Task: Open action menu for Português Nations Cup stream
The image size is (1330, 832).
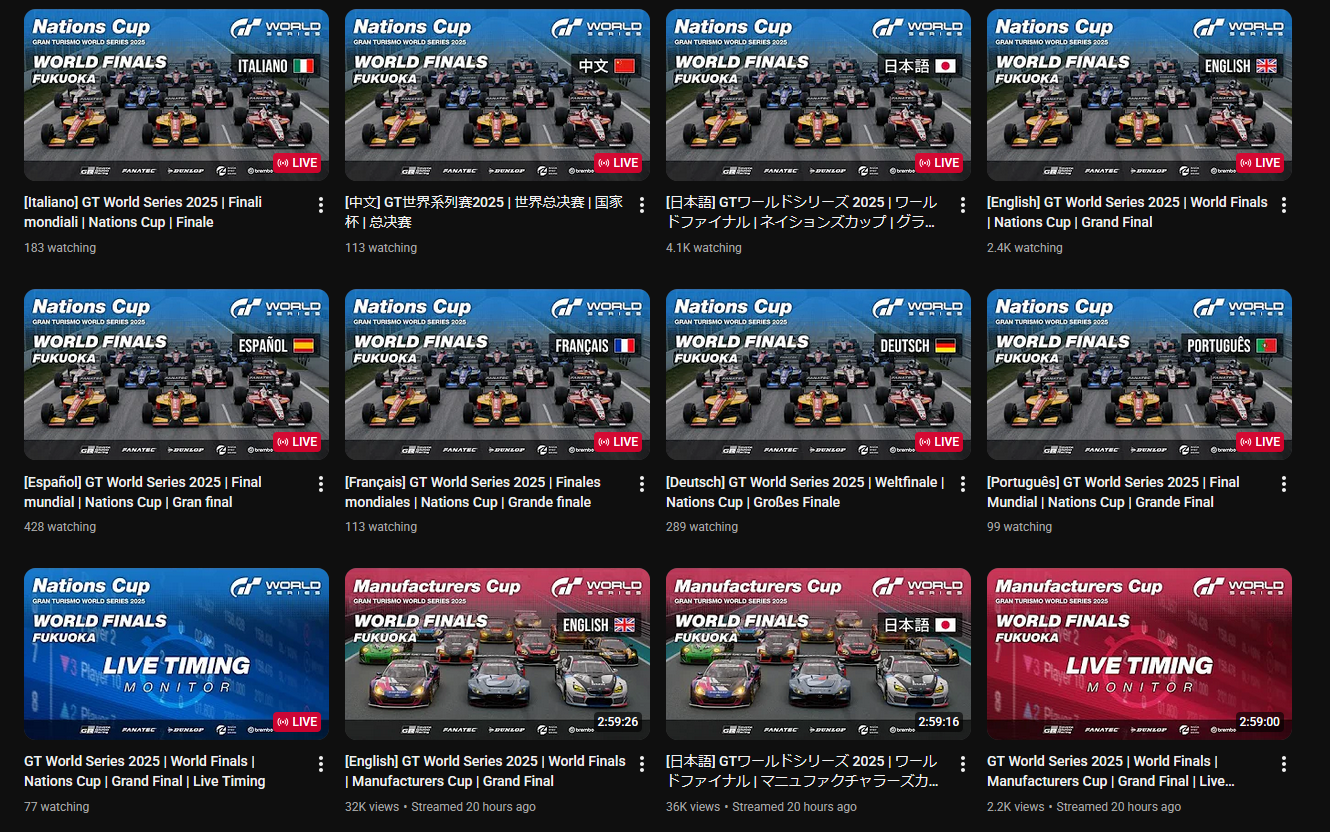Action: click(1284, 485)
